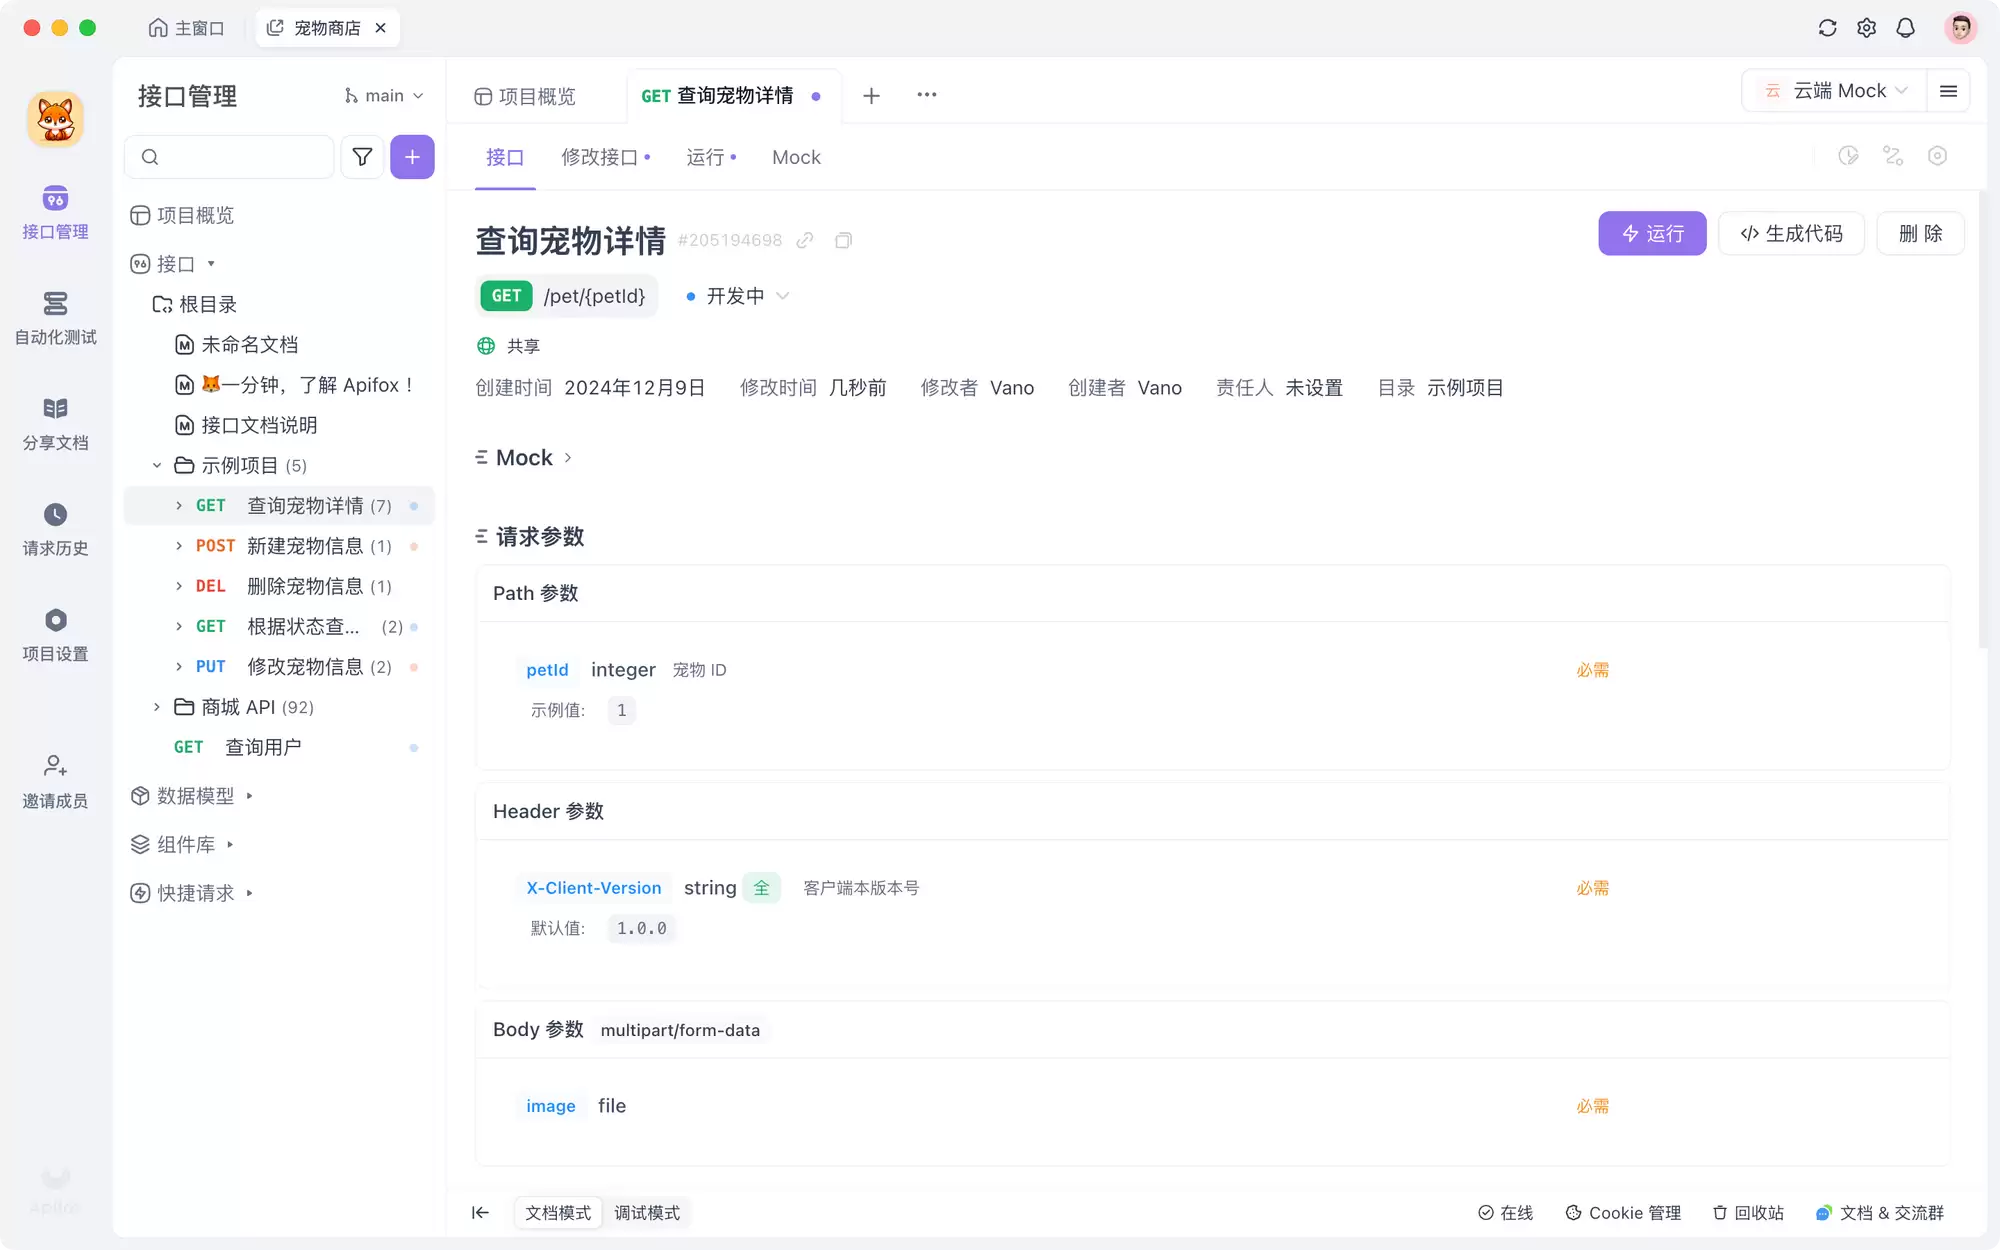Open the tab bar more options ellipsis
The height and width of the screenshot is (1250, 2000).
[x=927, y=95]
